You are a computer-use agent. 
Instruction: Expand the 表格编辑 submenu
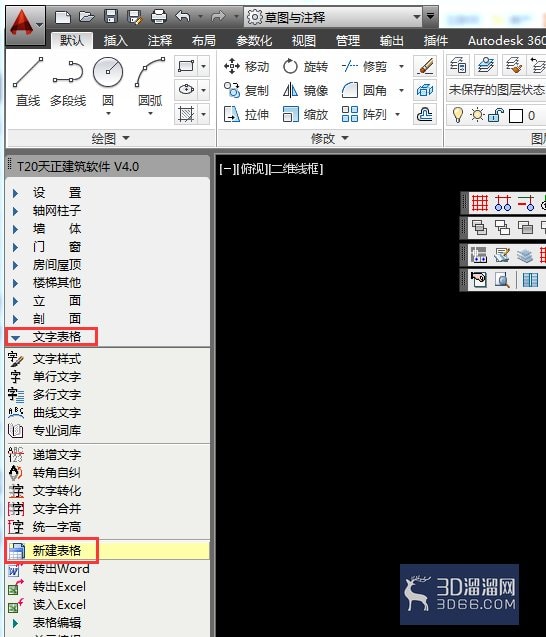15,623
